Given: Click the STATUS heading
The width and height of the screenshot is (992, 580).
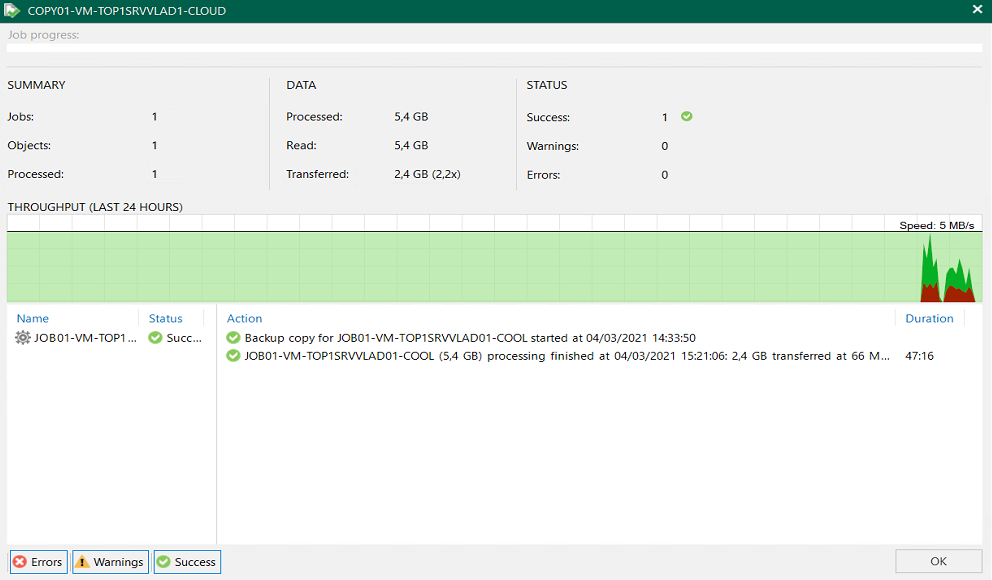Looking at the screenshot, I should point(547,85).
